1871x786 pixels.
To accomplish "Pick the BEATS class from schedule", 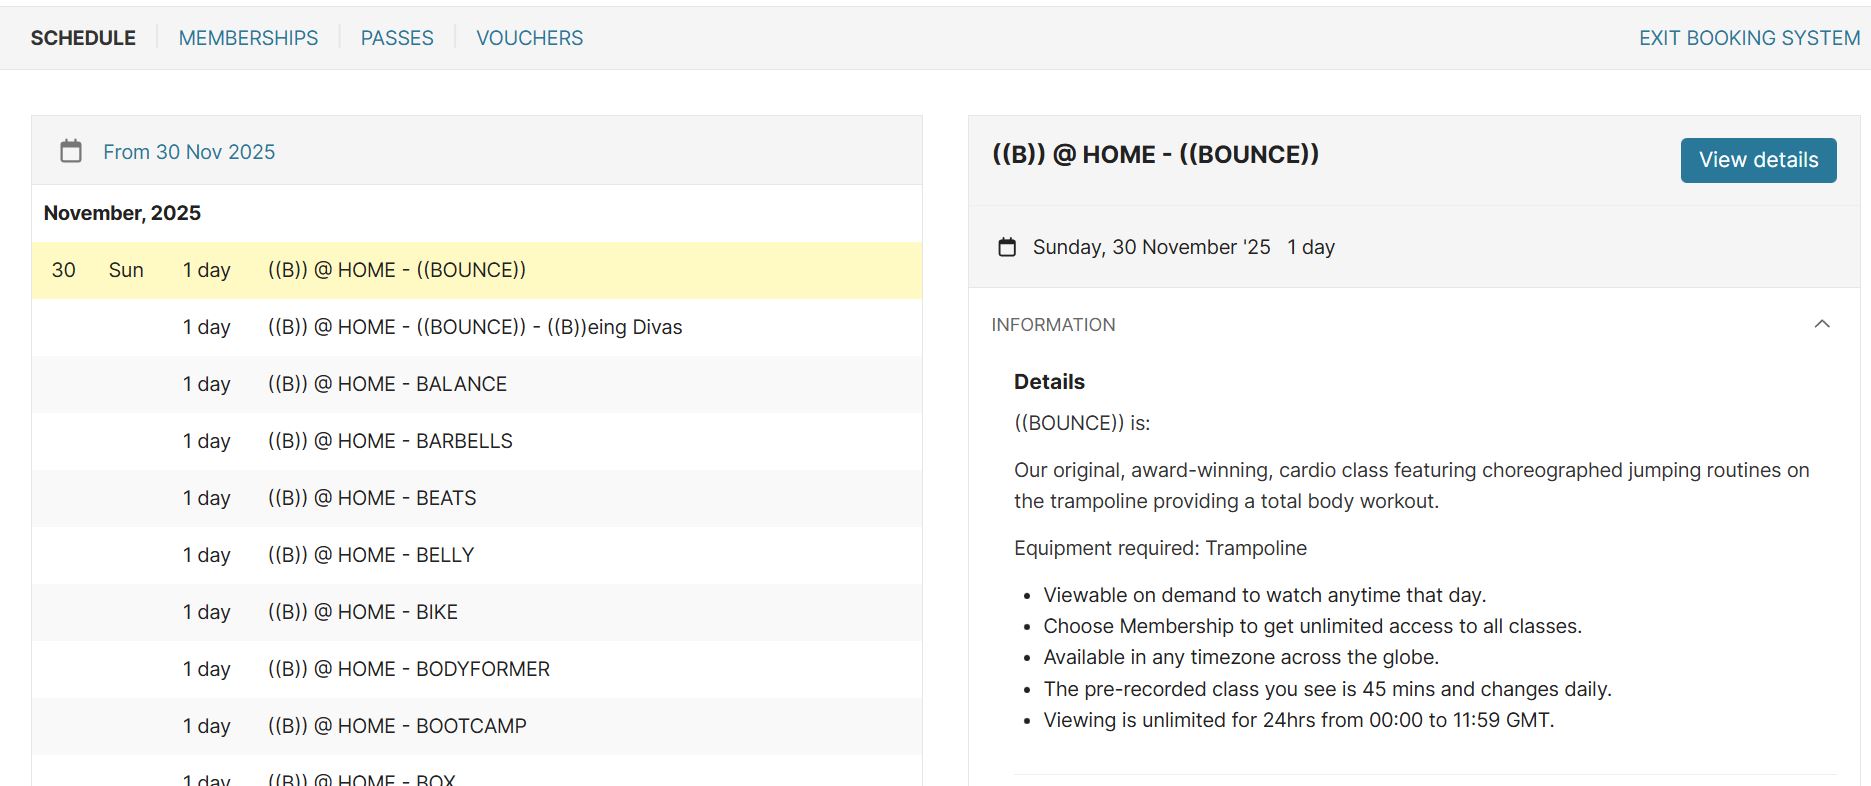I will click(x=372, y=498).
